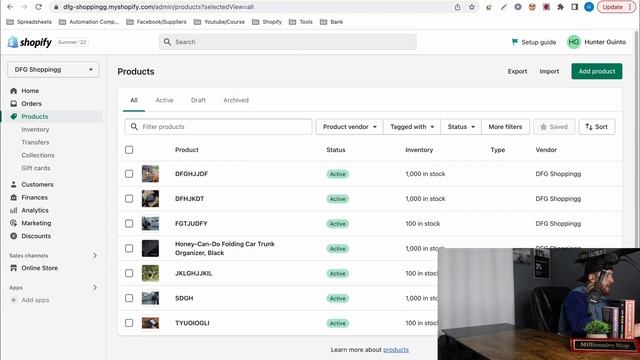Open the Customers section
The width and height of the screenshot is (640, 360).
pyautogui.click(x=37, y=184)
